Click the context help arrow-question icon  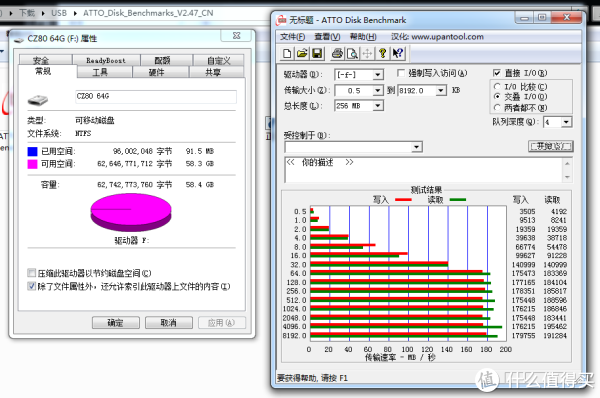(x=398, y=53)
